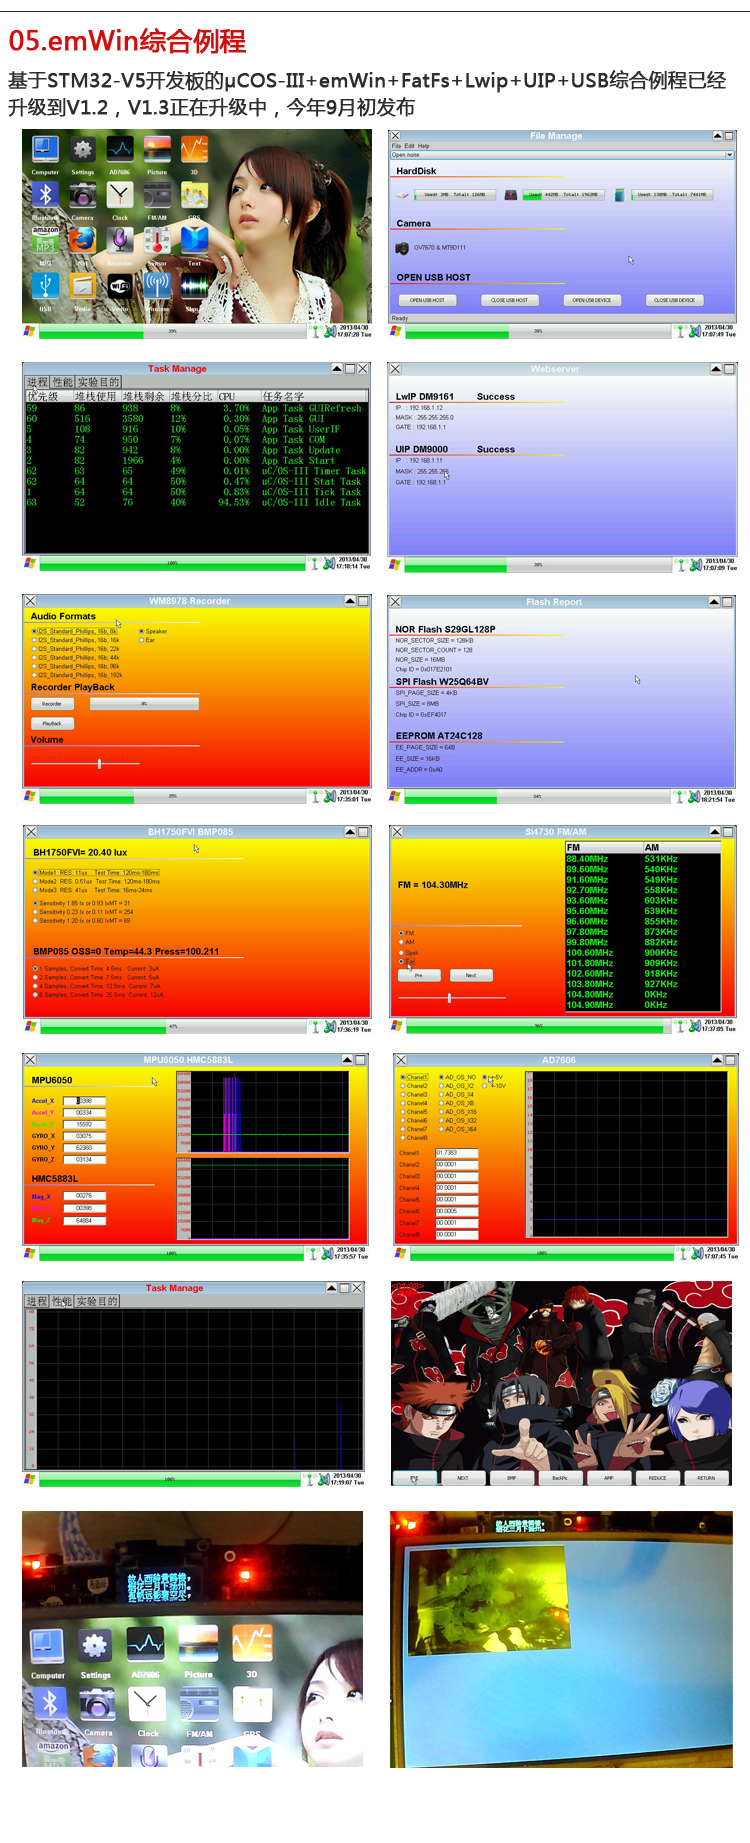750x1843 pixels.
Task: Click the Playback button in WM8978 Recorder
Action: pyautogui.click(x=52, y=723)
